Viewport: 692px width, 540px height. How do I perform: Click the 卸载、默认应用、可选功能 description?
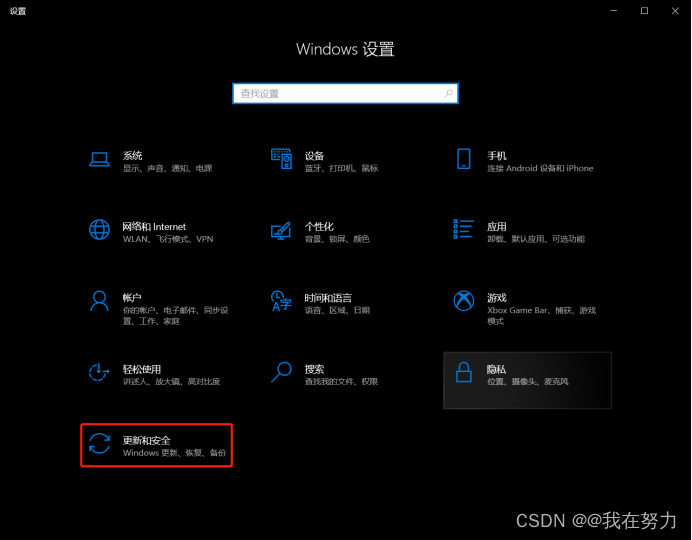click(x=536, y=239)
